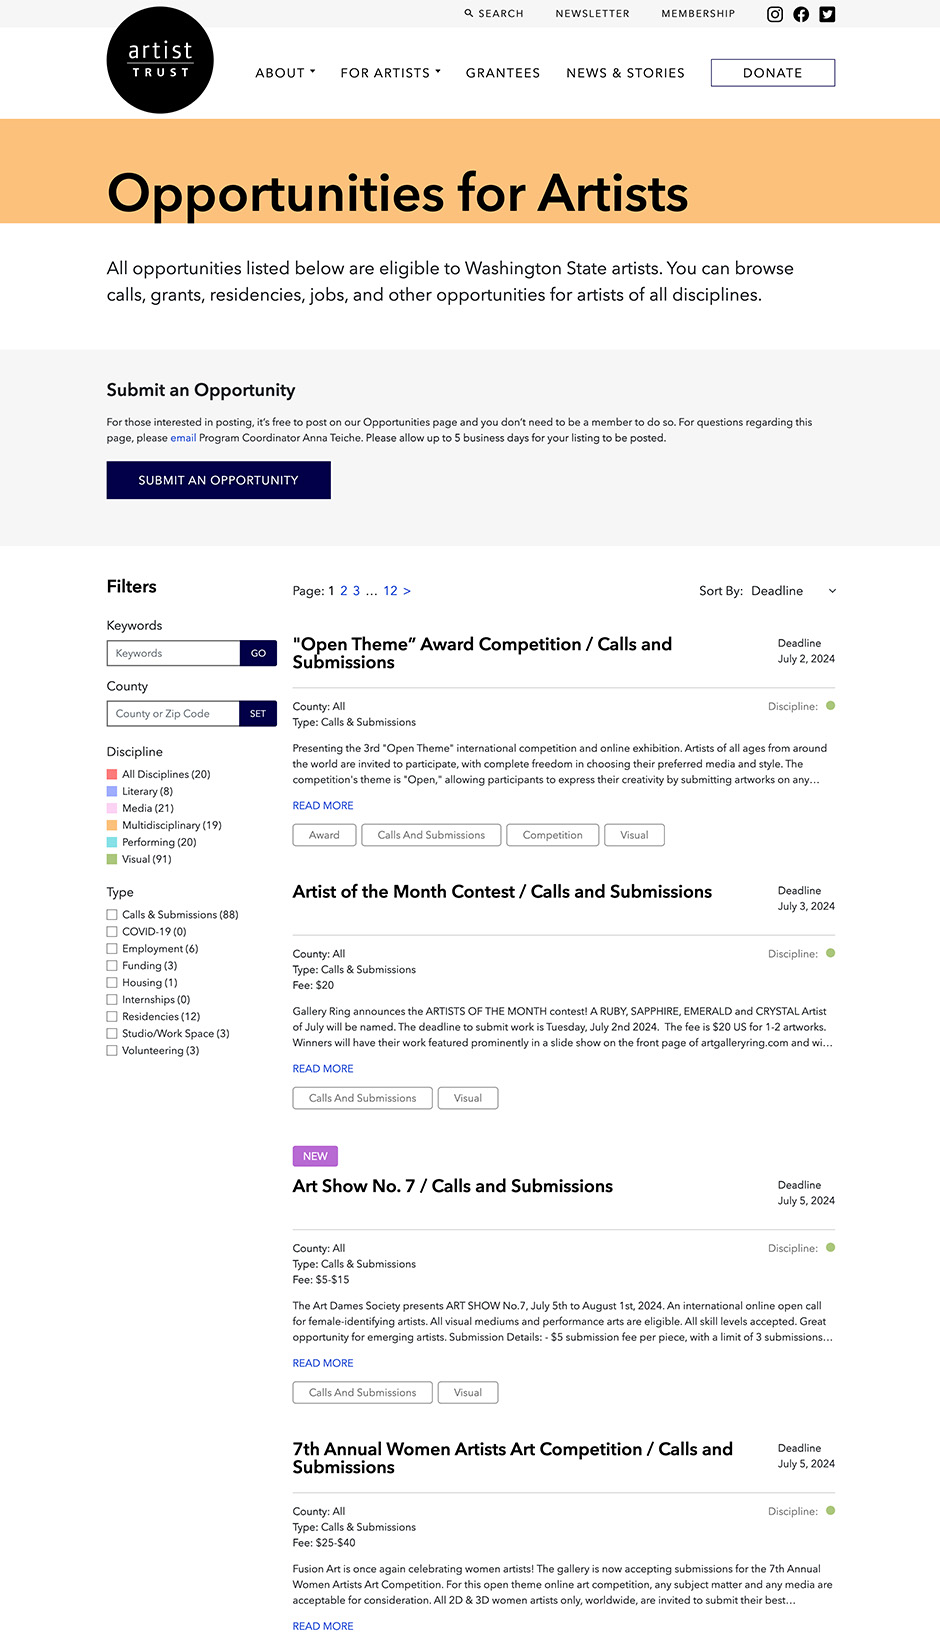Focus the County or Zip Code field
The width and height of the screenshot is (940, 1632).
pyautogui.click(x=173, y=713)
